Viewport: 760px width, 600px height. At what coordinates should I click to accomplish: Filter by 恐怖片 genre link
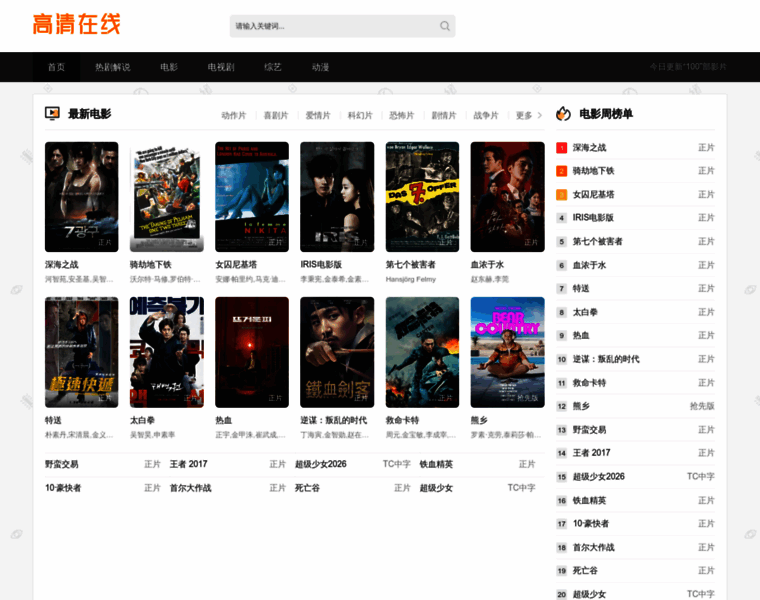click(402, 115)
